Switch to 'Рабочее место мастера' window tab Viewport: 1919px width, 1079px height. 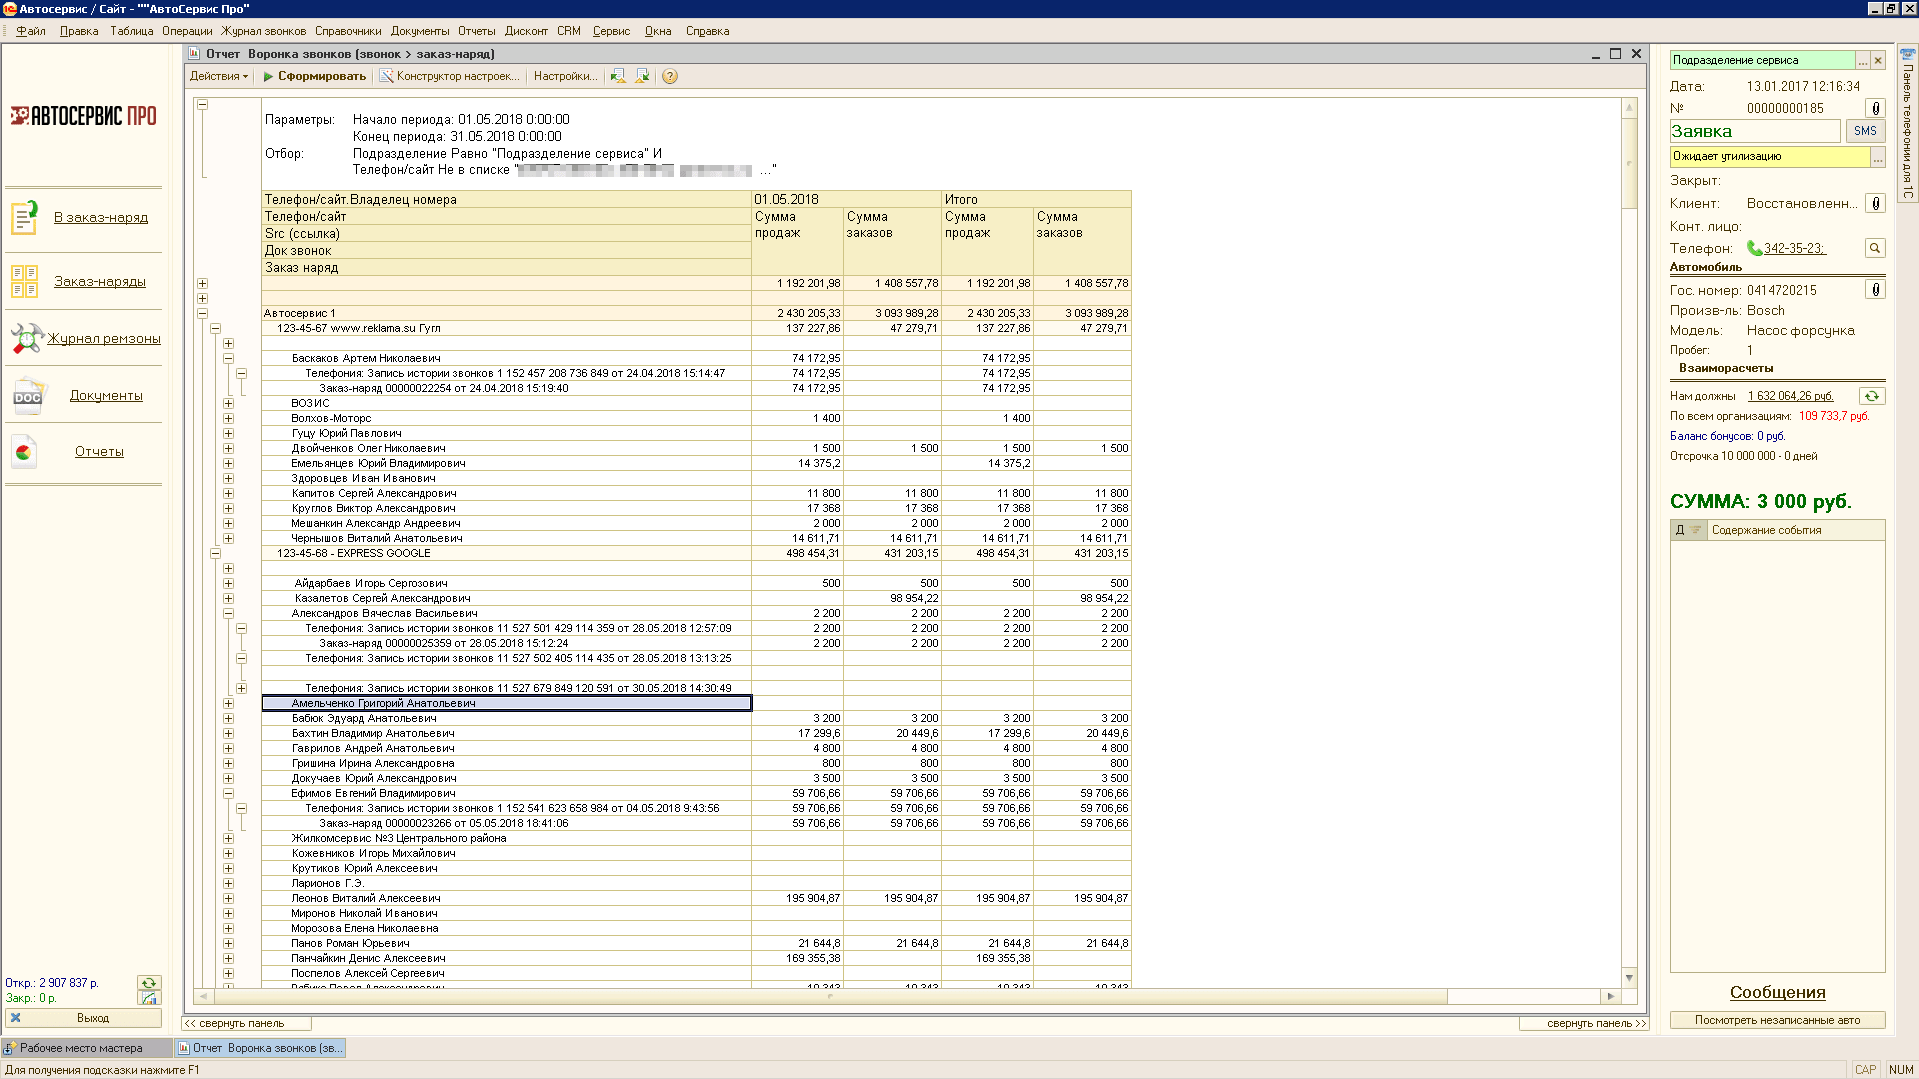(x=81, y=1048)
